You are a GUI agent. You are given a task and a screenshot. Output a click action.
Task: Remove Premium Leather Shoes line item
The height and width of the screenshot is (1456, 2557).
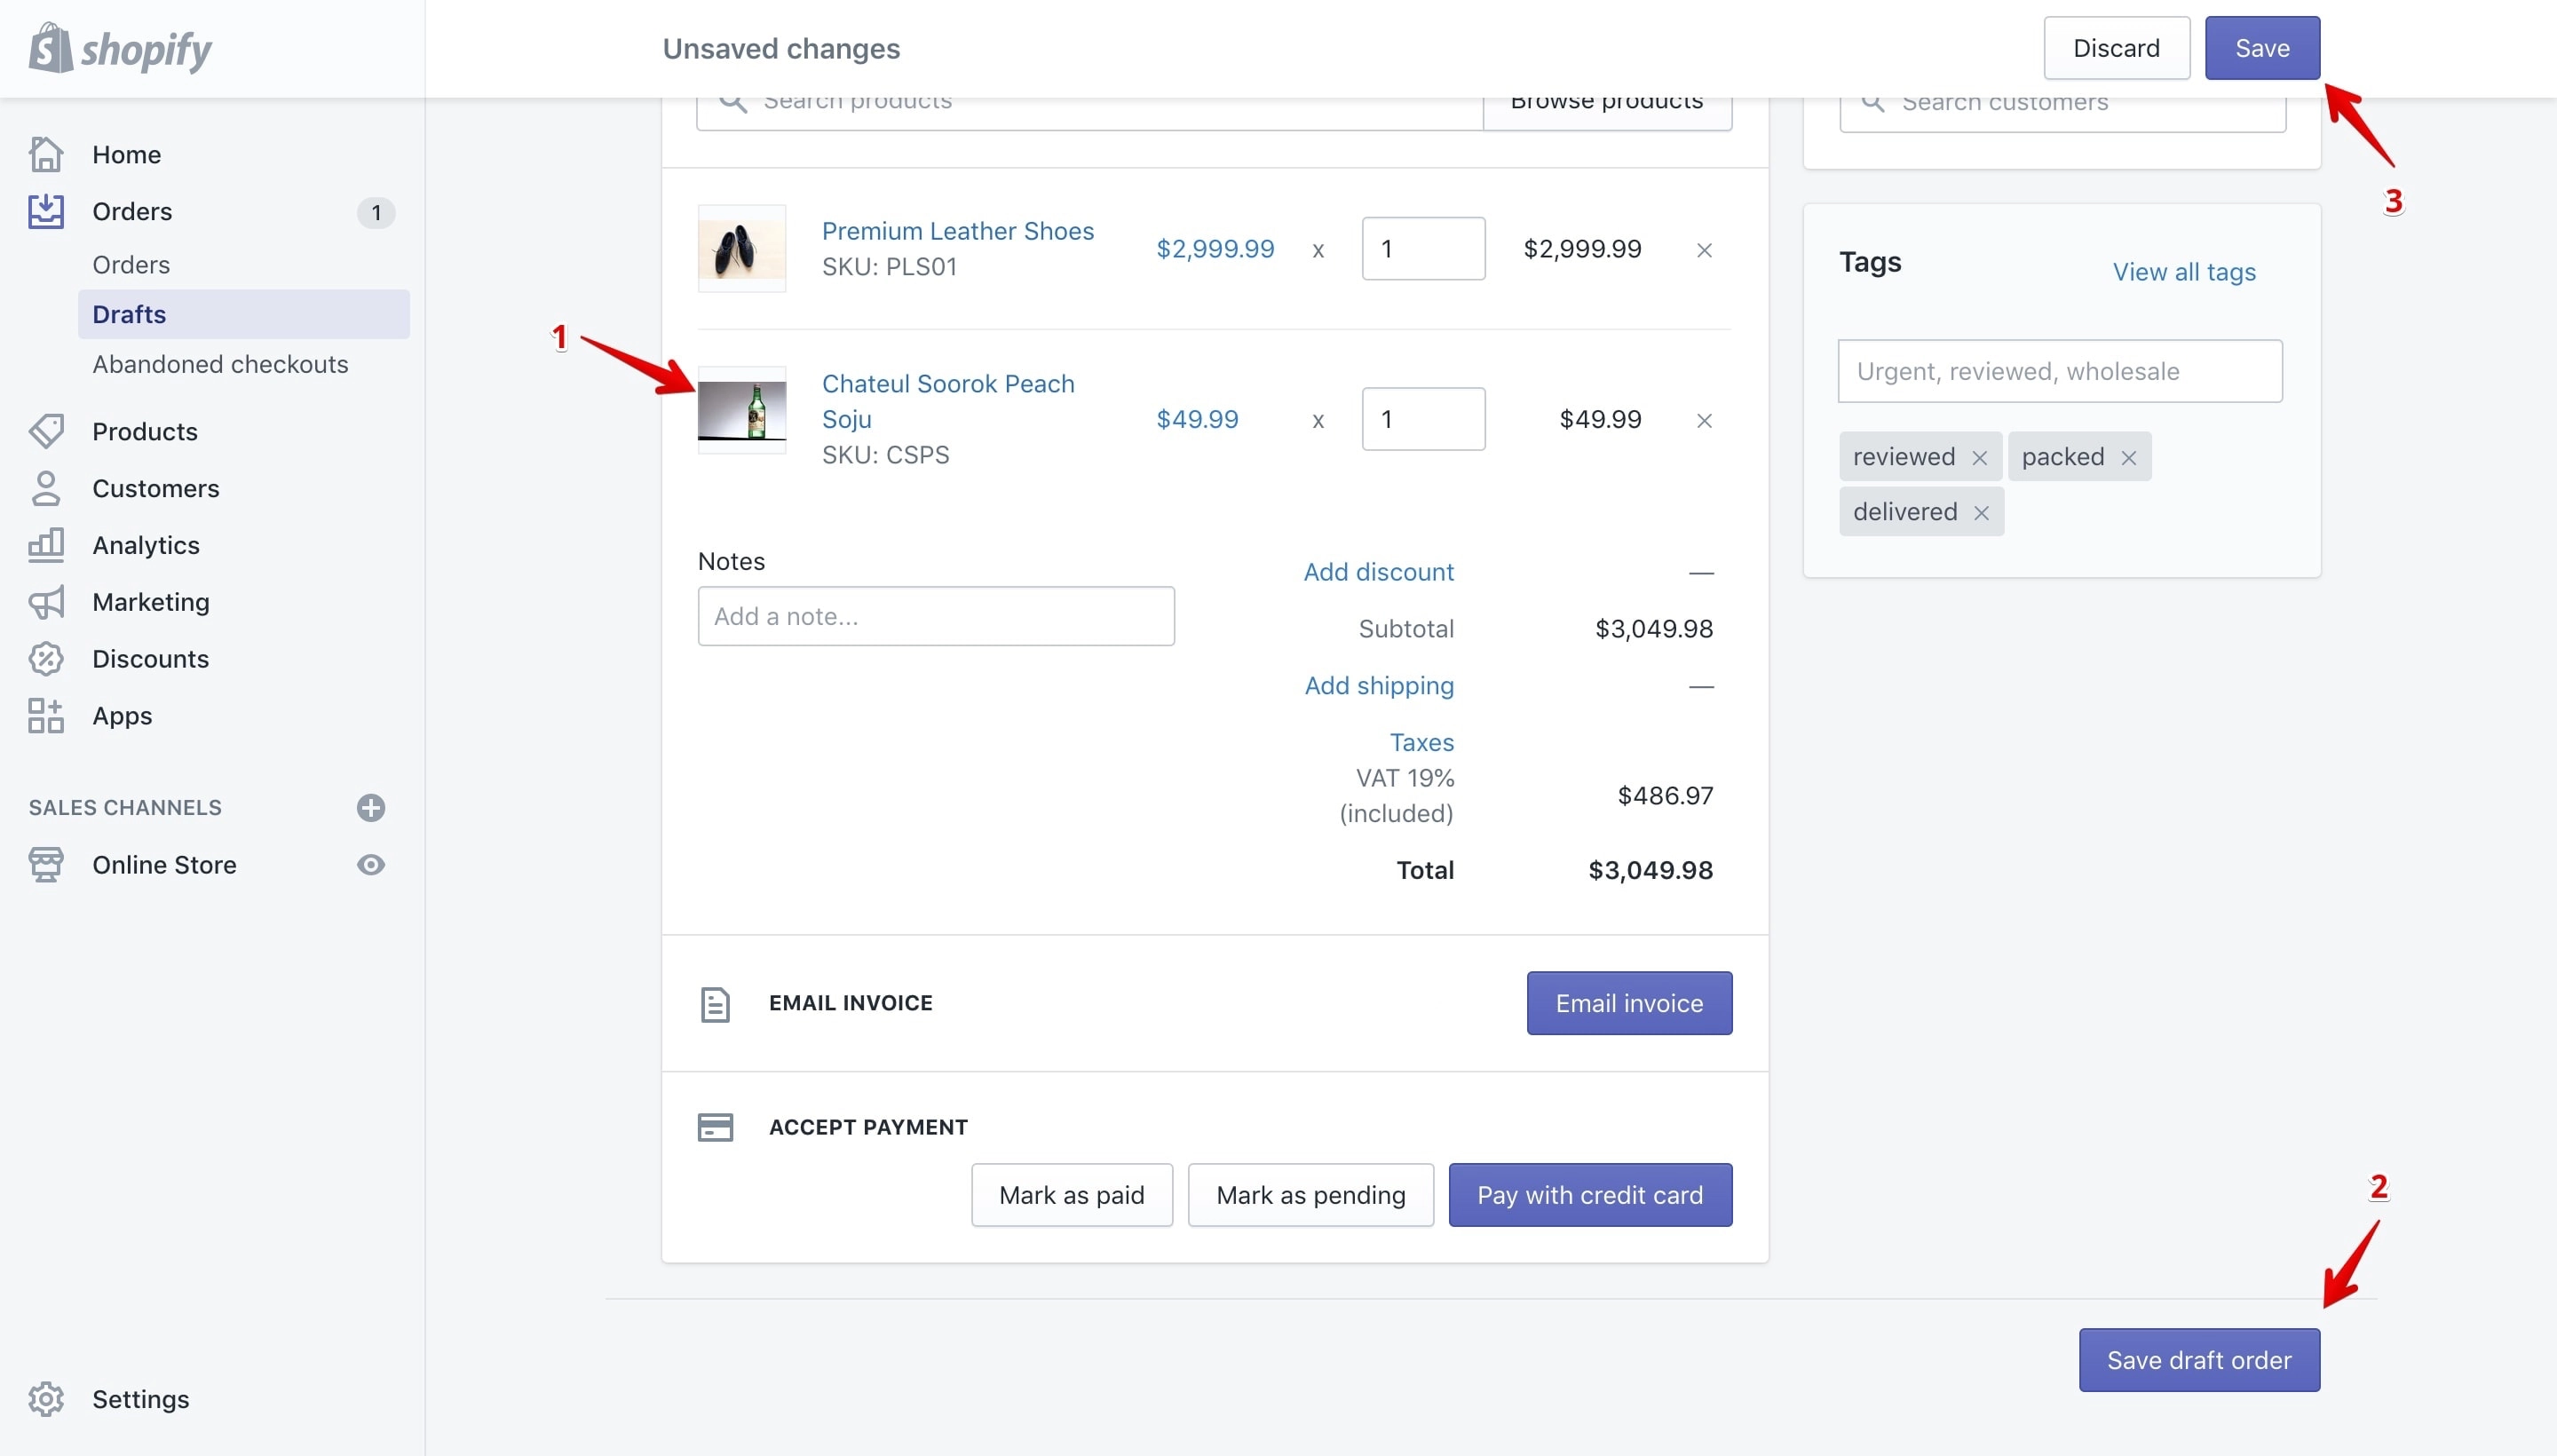1705,250
